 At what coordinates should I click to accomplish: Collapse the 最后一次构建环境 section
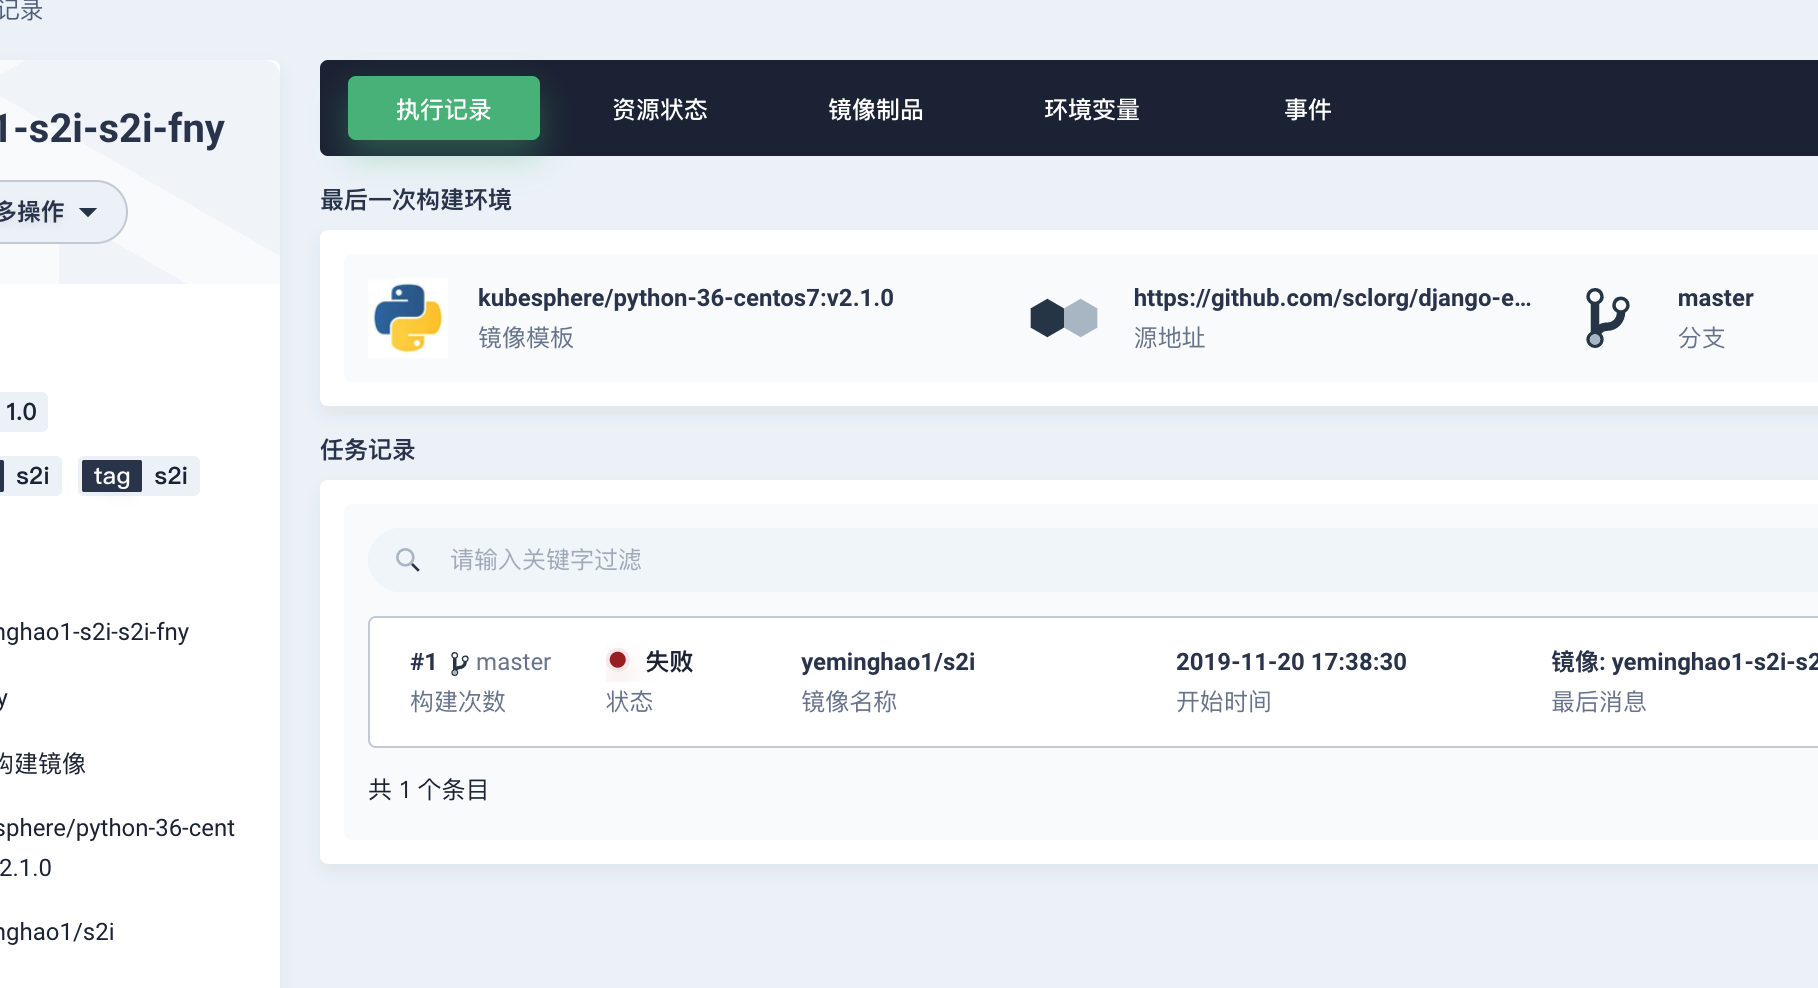(x=416, y=200)
